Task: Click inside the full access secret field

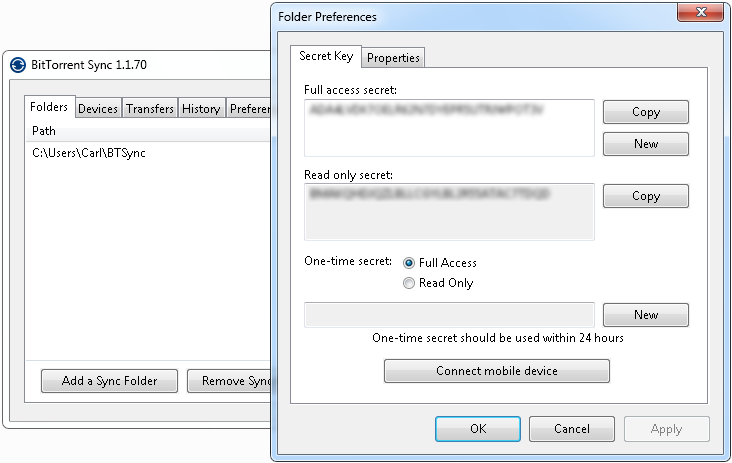Action: click(449, 128)
